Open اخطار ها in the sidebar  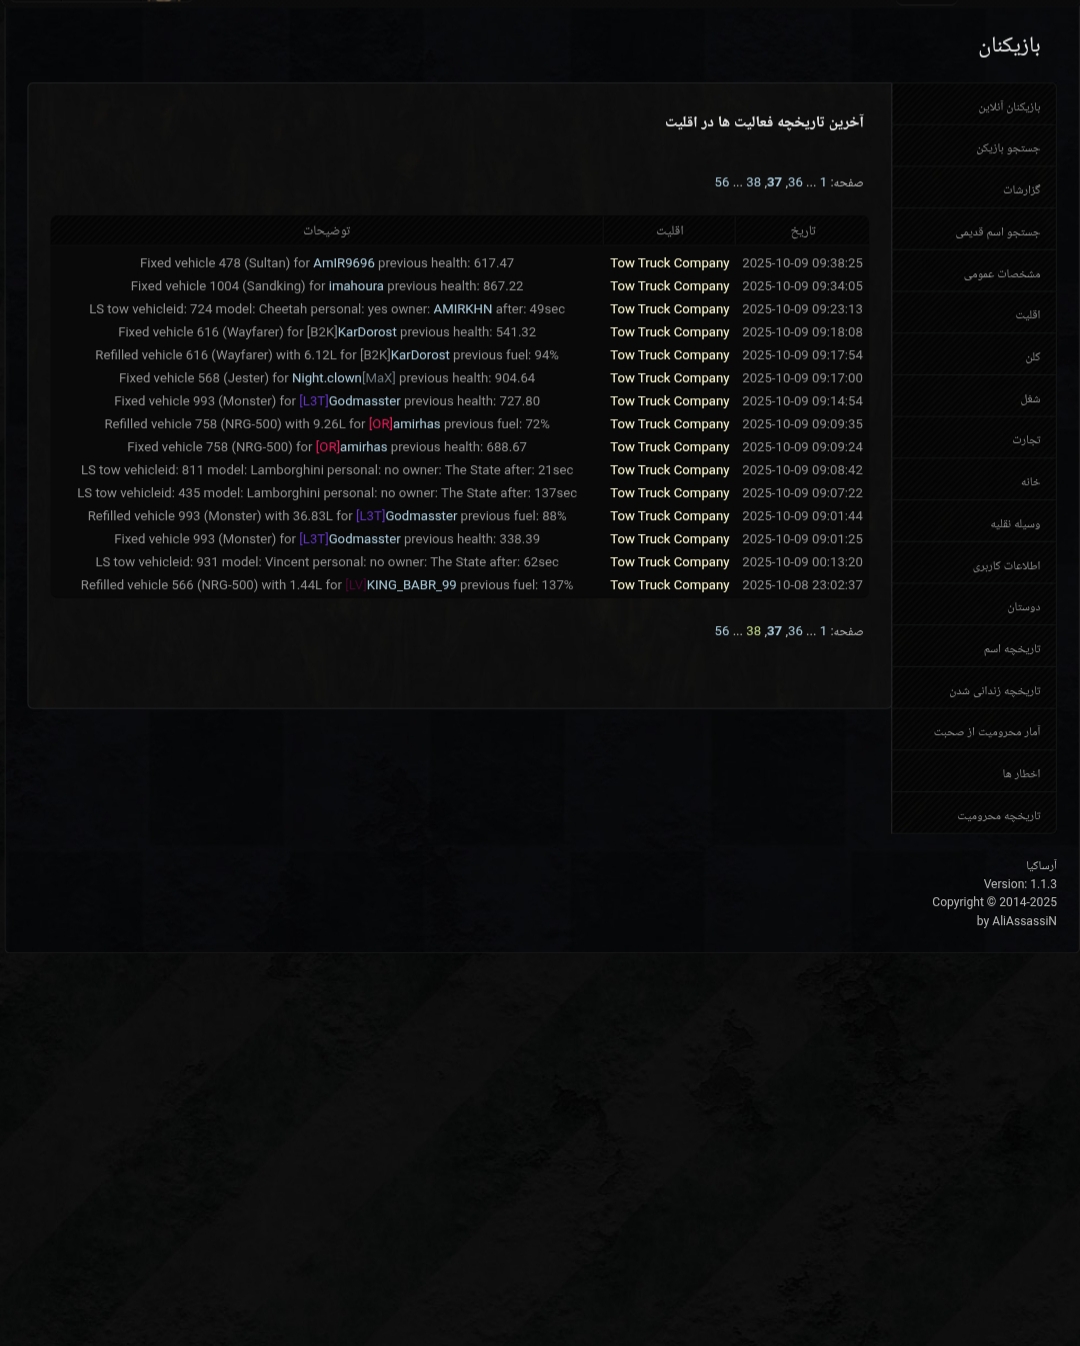tap(1021, 774)
